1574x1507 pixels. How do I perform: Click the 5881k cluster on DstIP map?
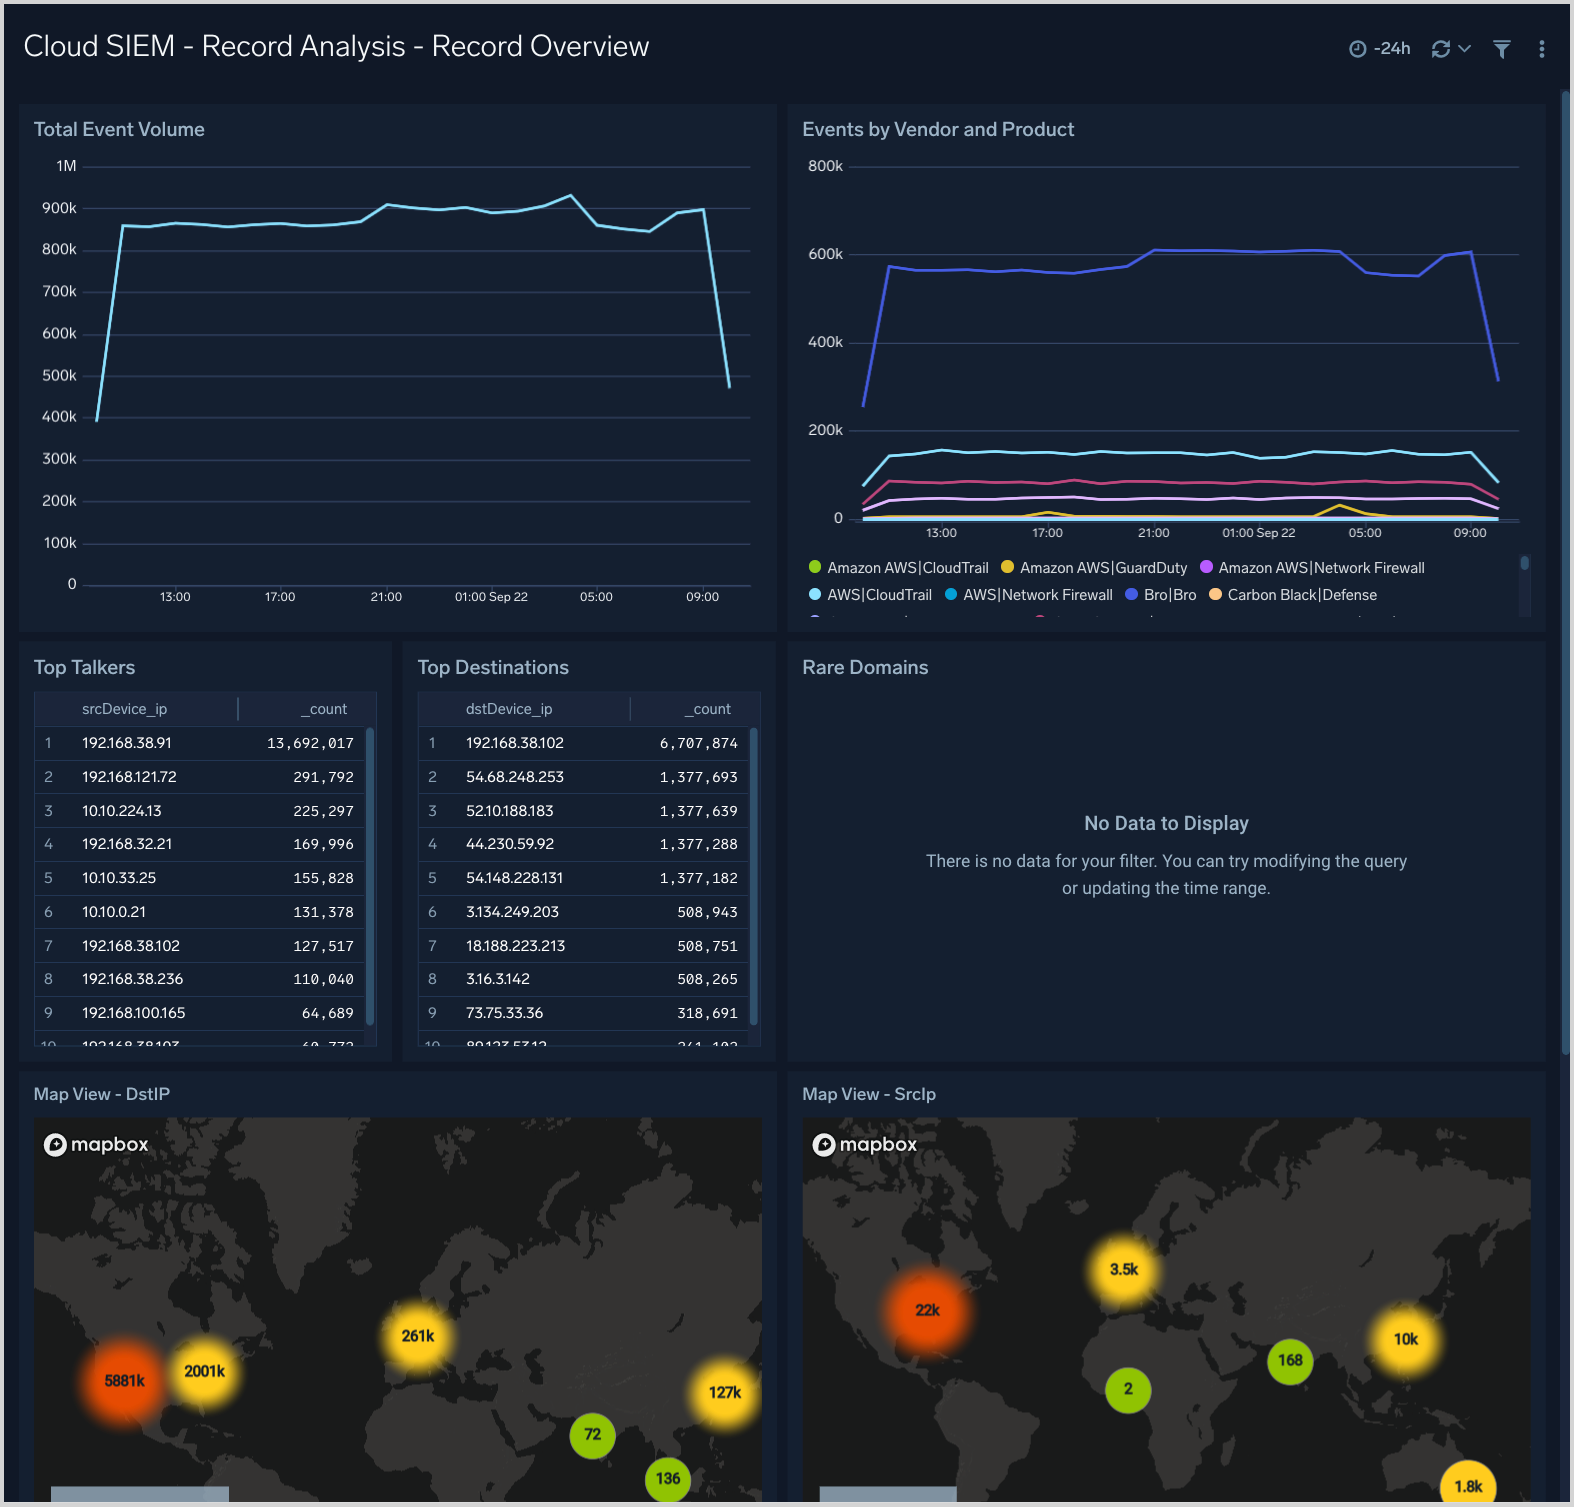tap(124, 1381)
